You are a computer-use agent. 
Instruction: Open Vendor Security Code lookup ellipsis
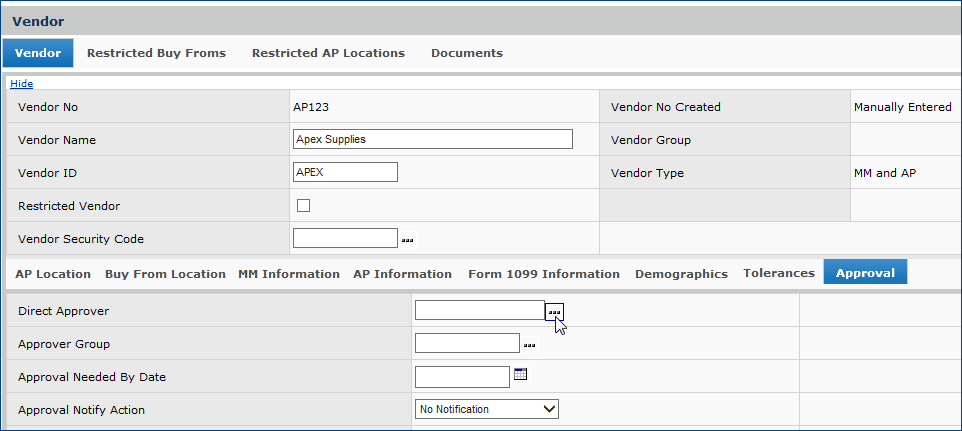coord(408,240)
